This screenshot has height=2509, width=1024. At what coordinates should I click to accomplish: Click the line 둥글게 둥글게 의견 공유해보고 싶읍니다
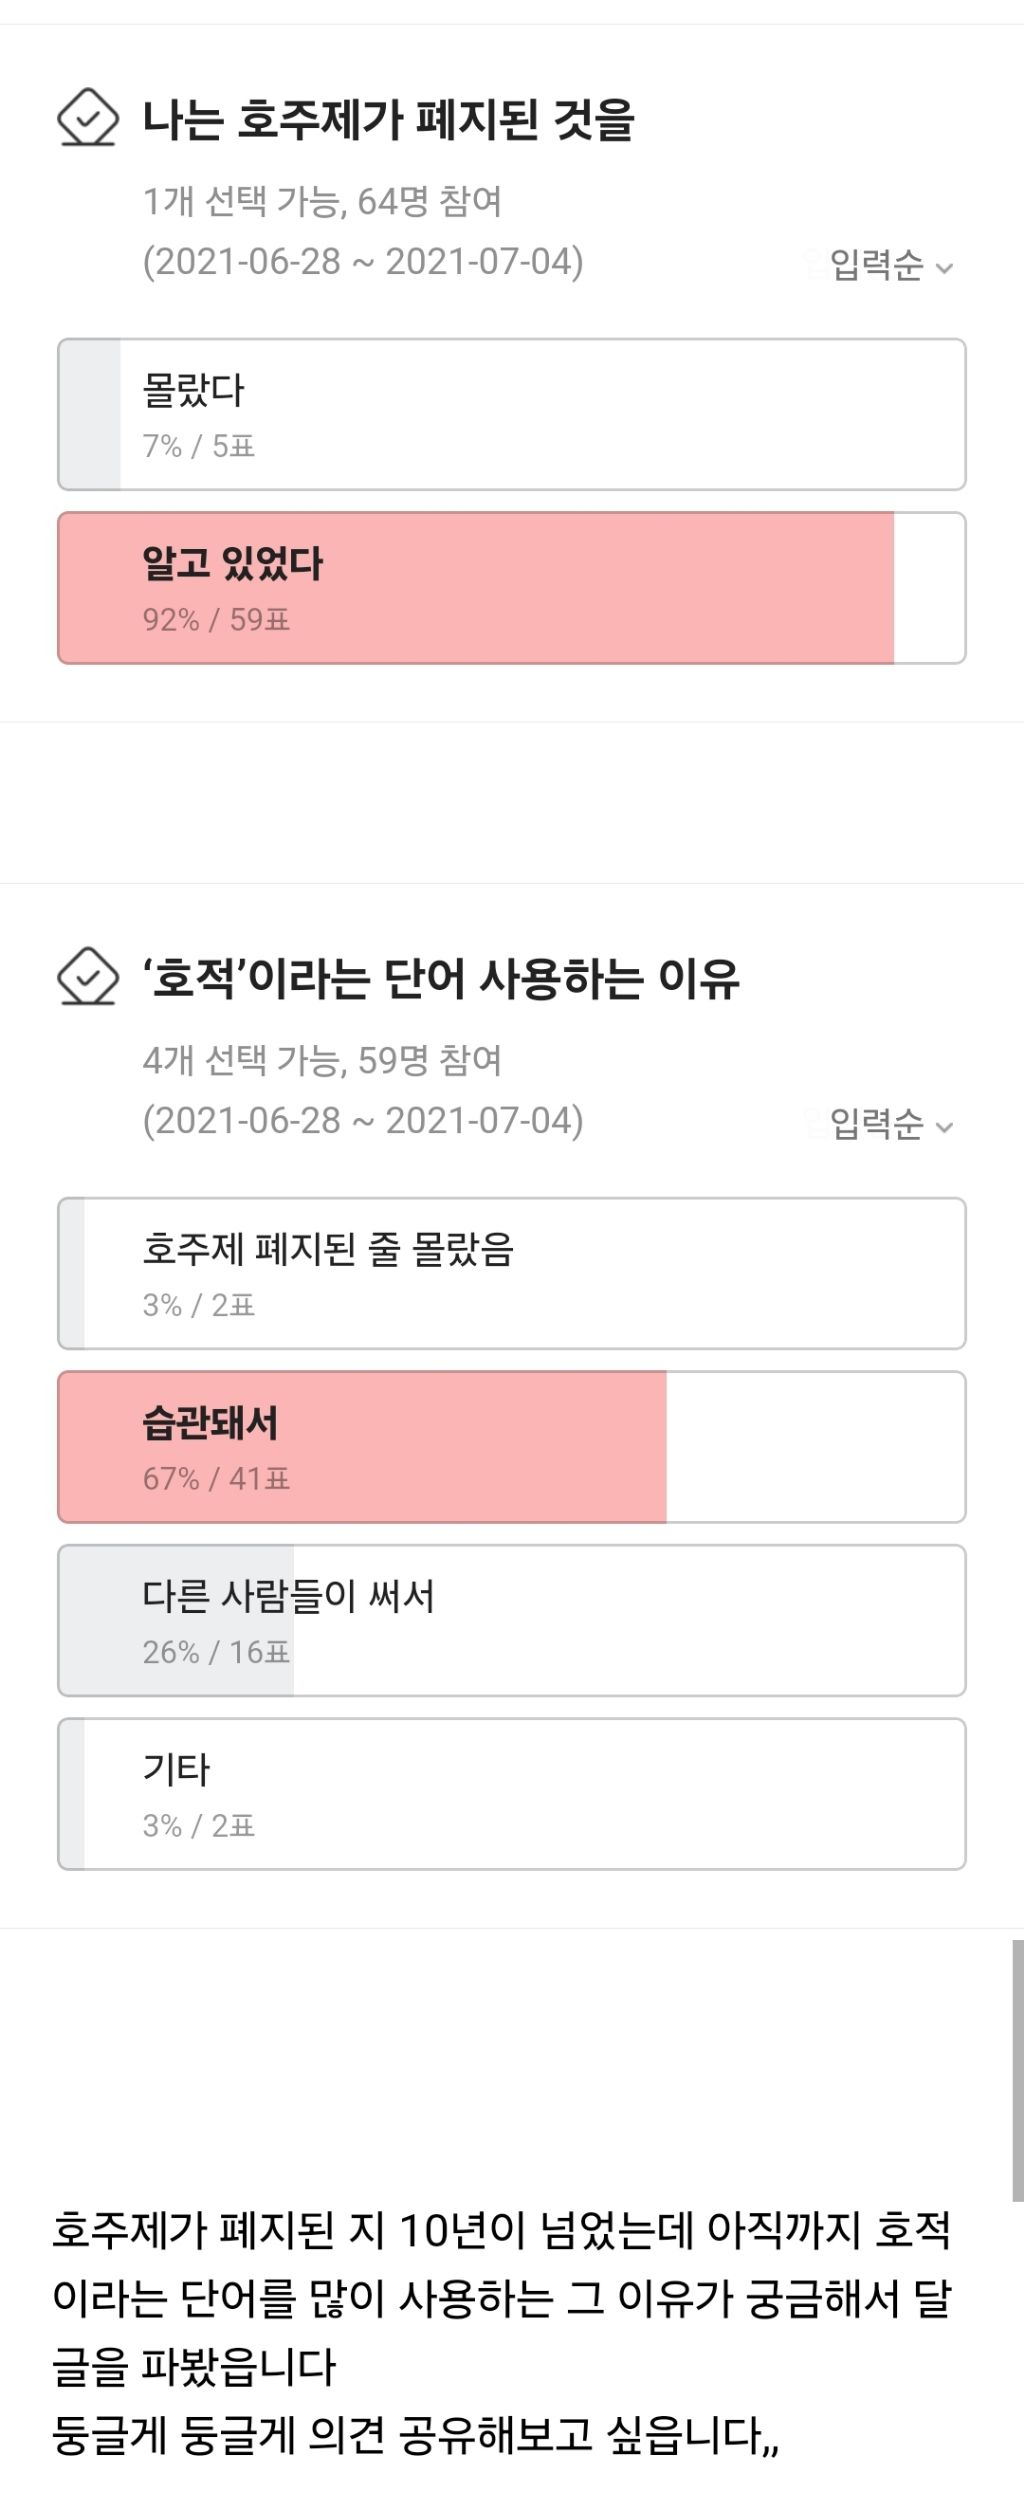pyautogui.click(x=415, y=2435)
